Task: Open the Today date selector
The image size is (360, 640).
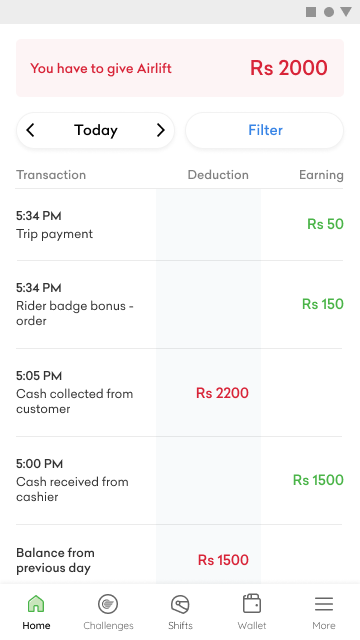Action: click(96, 130)
